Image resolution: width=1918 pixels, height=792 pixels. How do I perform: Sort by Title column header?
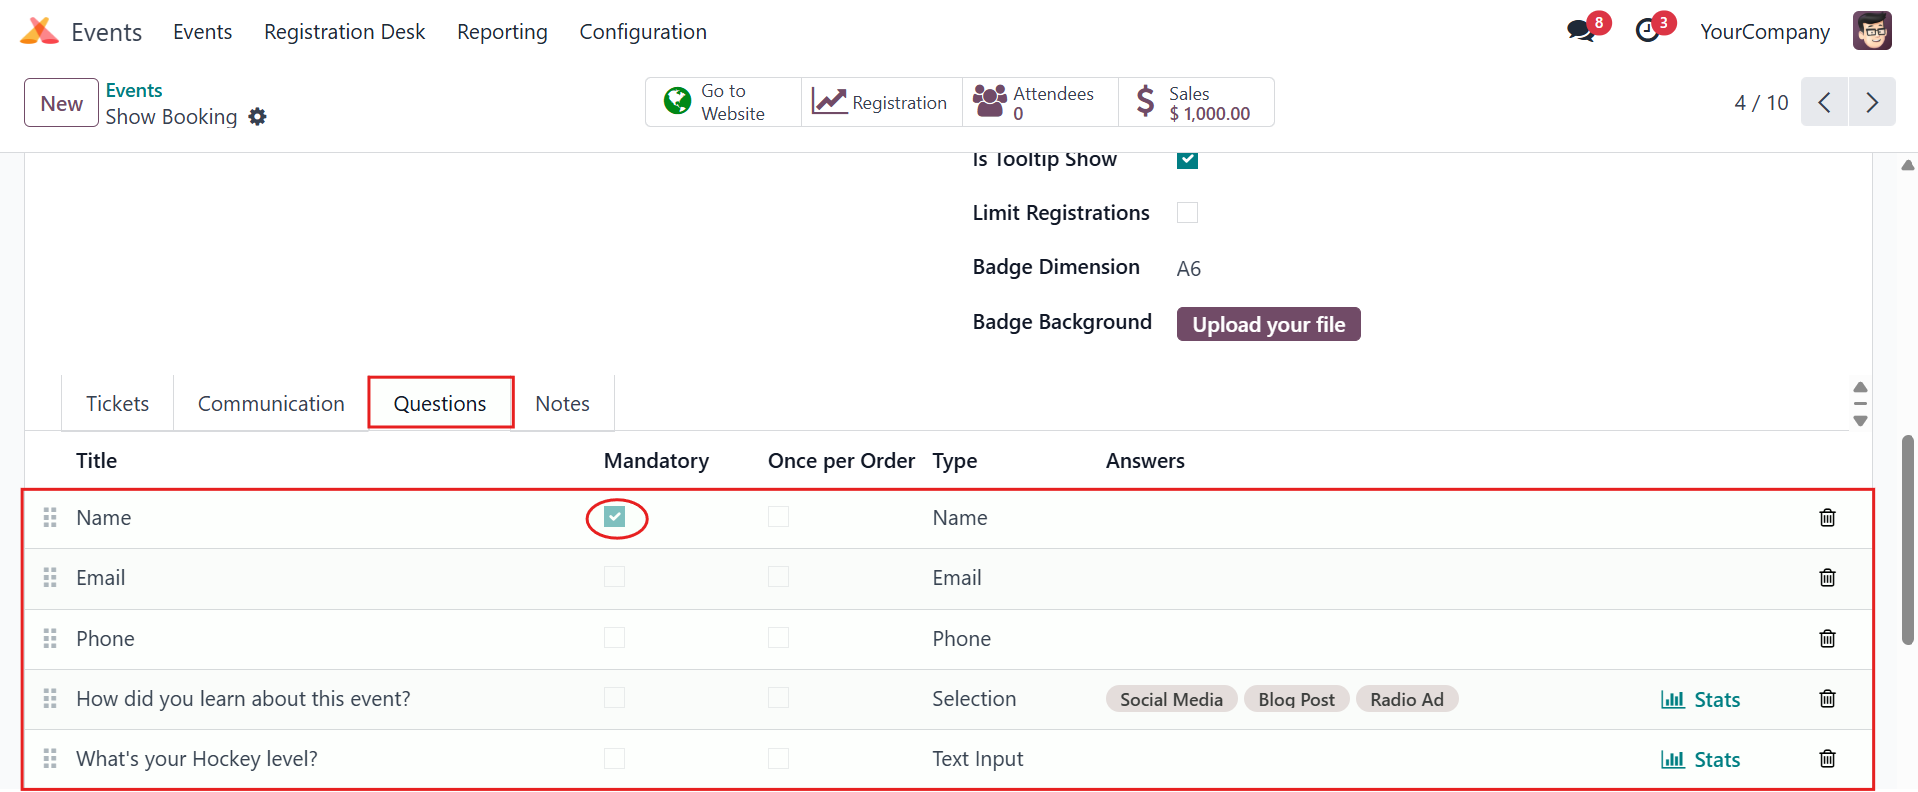[97, 460]
